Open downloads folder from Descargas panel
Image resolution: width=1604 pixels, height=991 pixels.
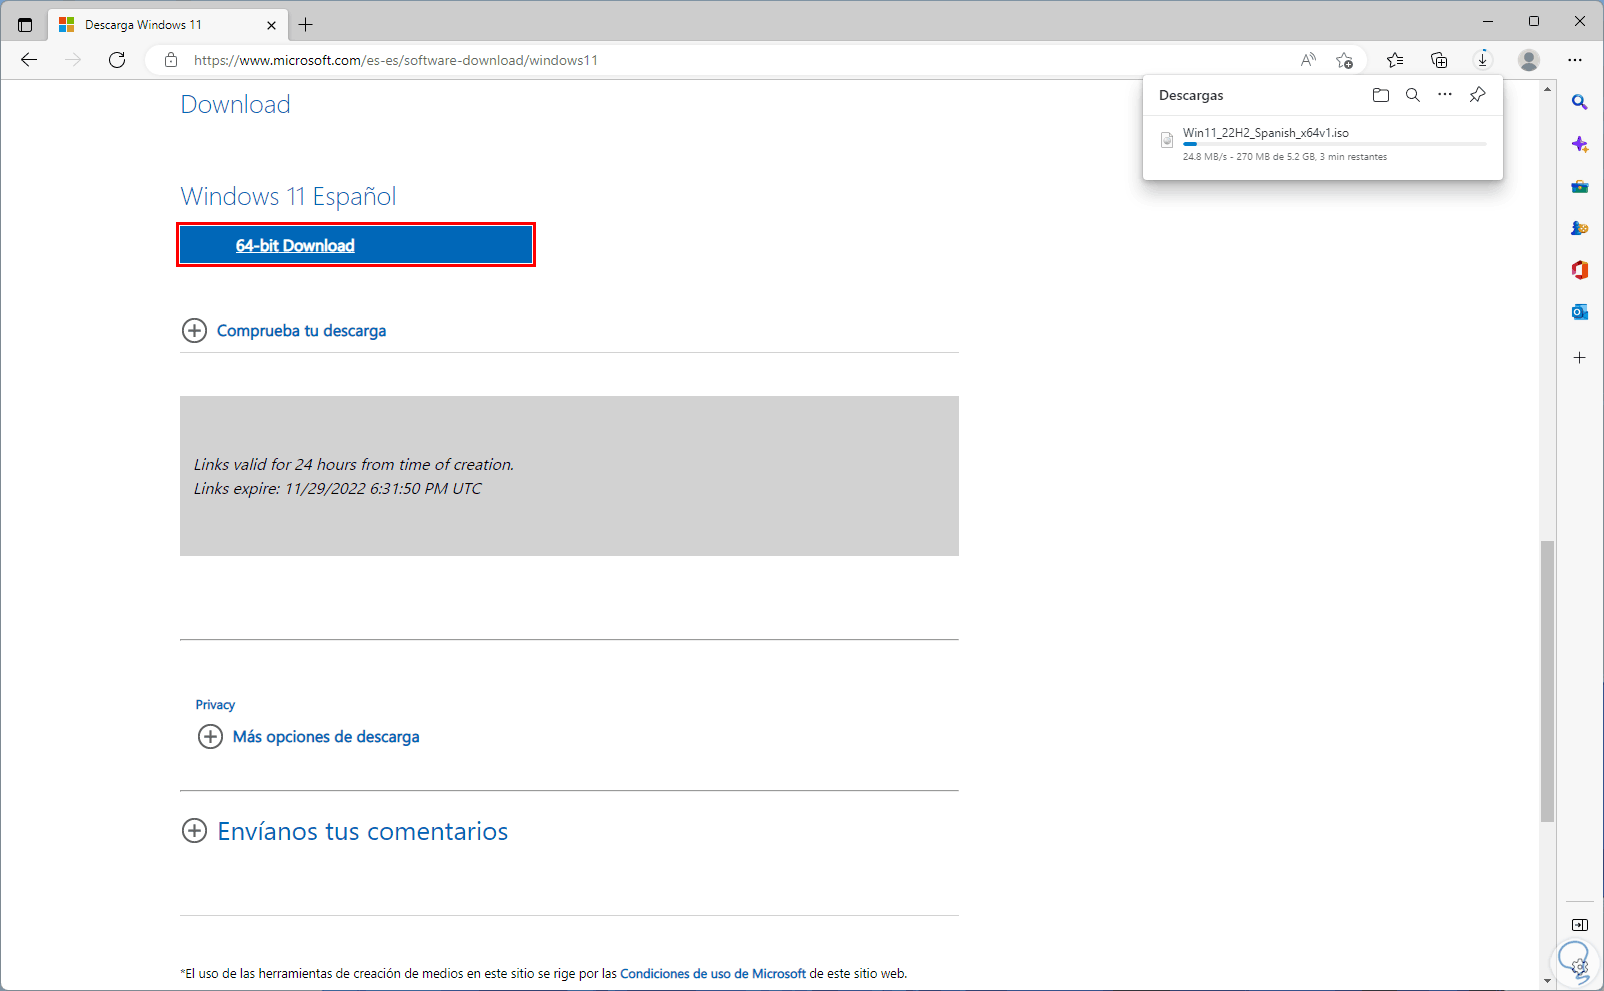point(1381,95)
